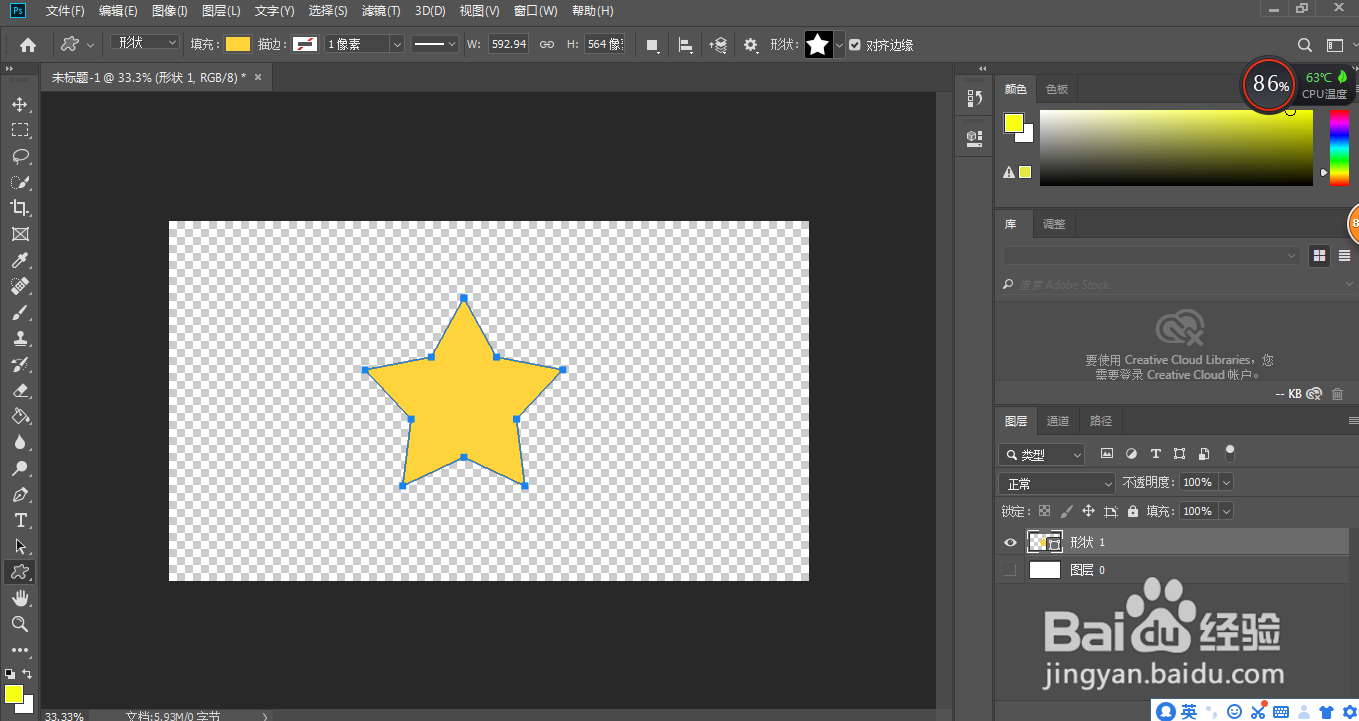Show the 图层 0 layer
The width and height of the screenshot is (1359, 721).
[1010, 570]
